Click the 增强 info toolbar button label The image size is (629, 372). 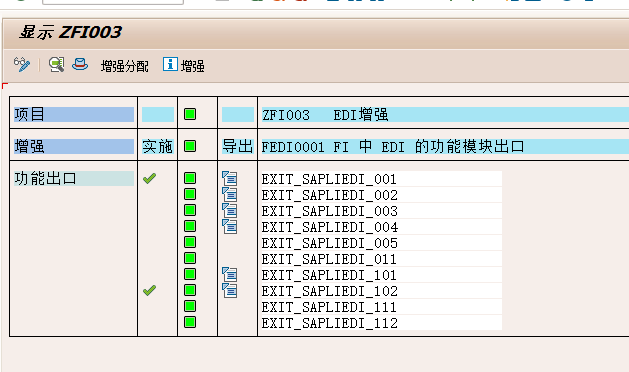click(x=193, y=66)
